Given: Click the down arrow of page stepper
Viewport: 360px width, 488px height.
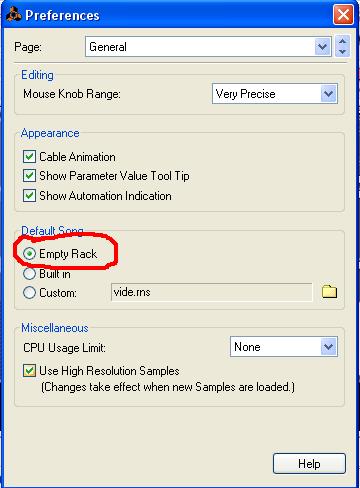Looking at the screenshot, I should click(342, 52).
